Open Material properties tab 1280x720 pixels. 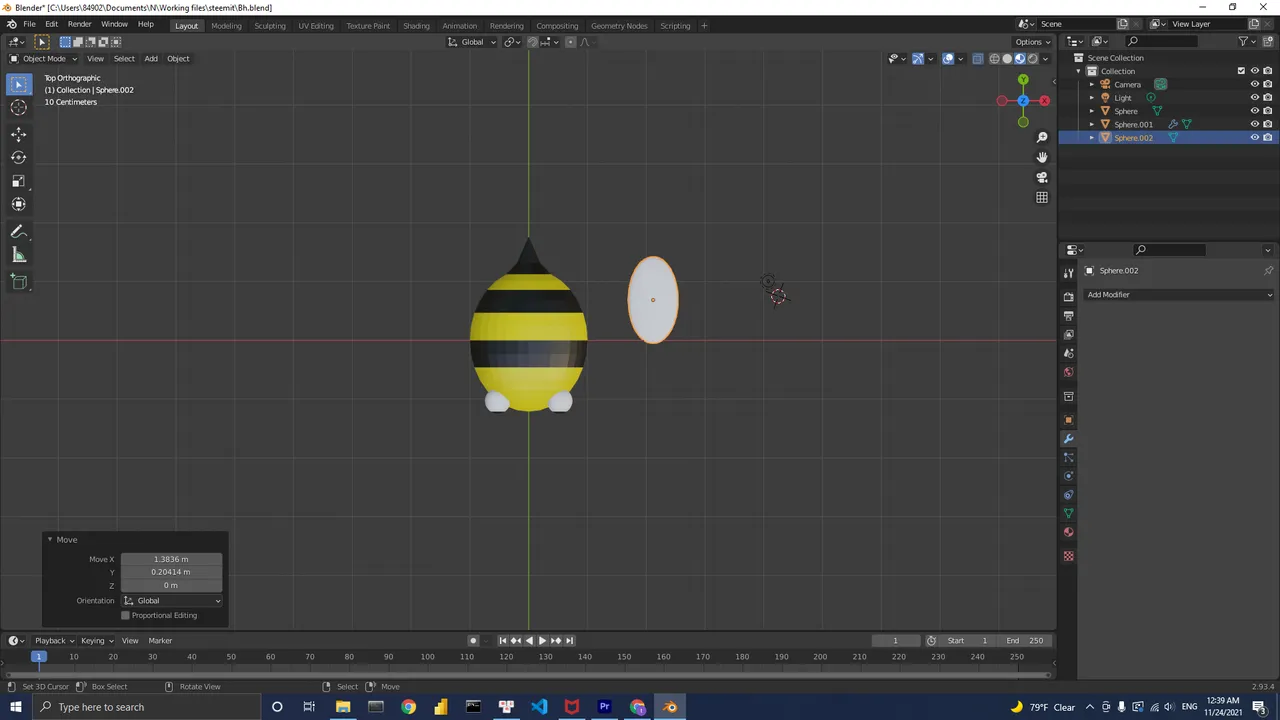pyautogui.click(x=1068, y=533)
